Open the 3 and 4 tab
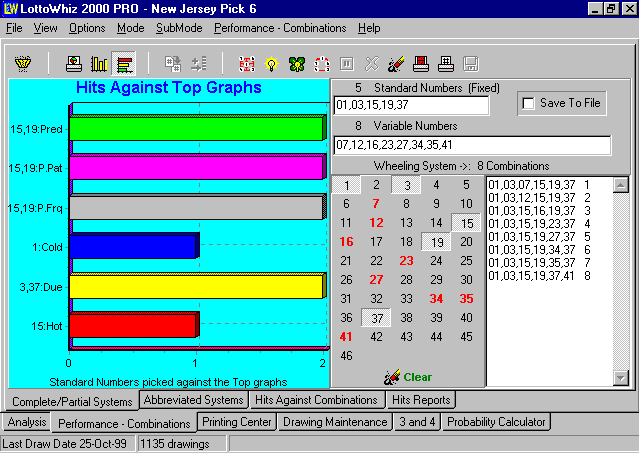This screenshot has height=453, width=639. tap(417, 422)
